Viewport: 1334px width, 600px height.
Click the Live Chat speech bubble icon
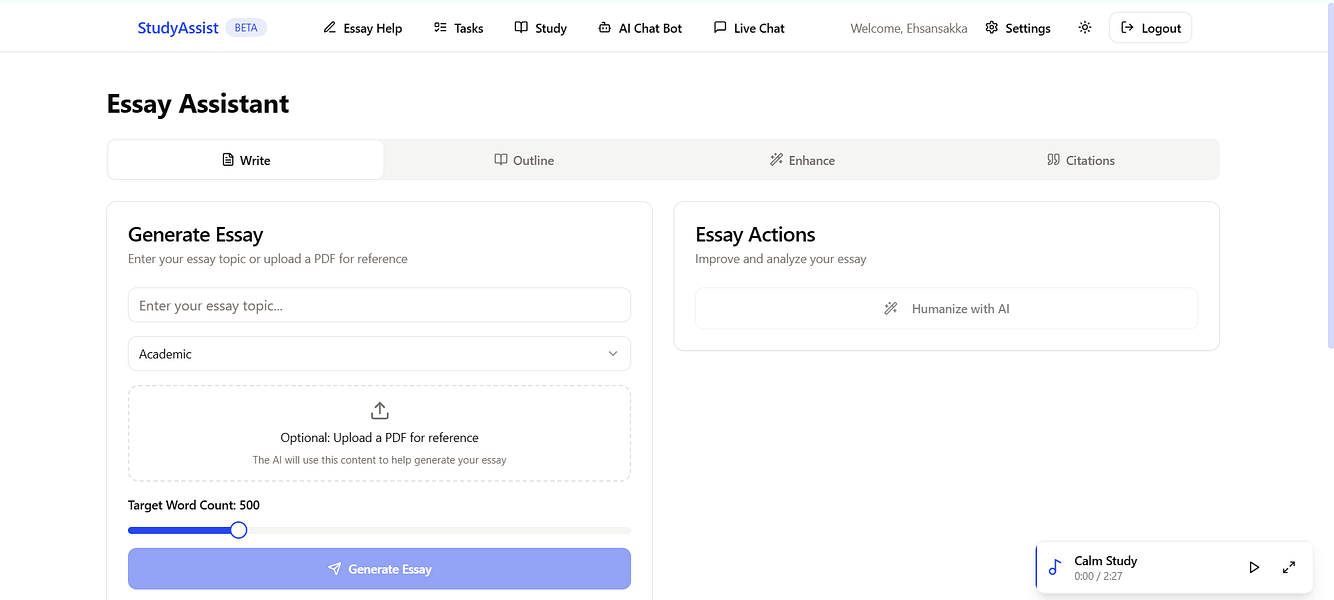(720, 28)
